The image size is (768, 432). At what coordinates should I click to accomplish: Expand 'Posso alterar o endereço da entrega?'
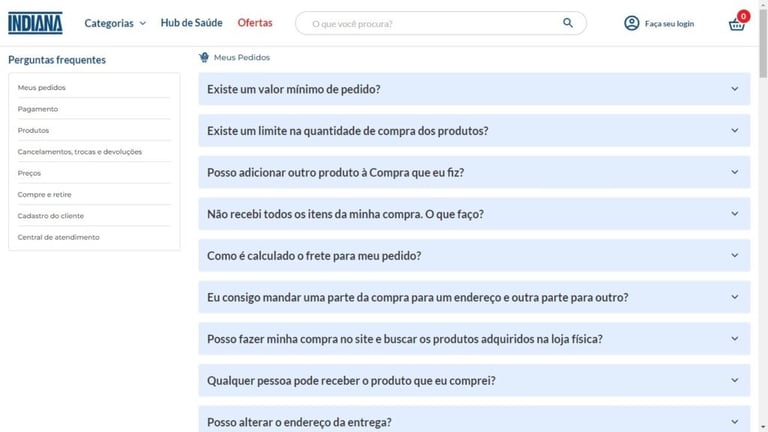474,421
